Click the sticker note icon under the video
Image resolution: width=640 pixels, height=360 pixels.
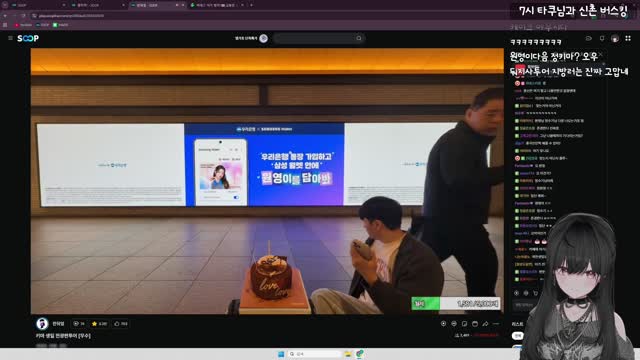[x=464, y=324]
